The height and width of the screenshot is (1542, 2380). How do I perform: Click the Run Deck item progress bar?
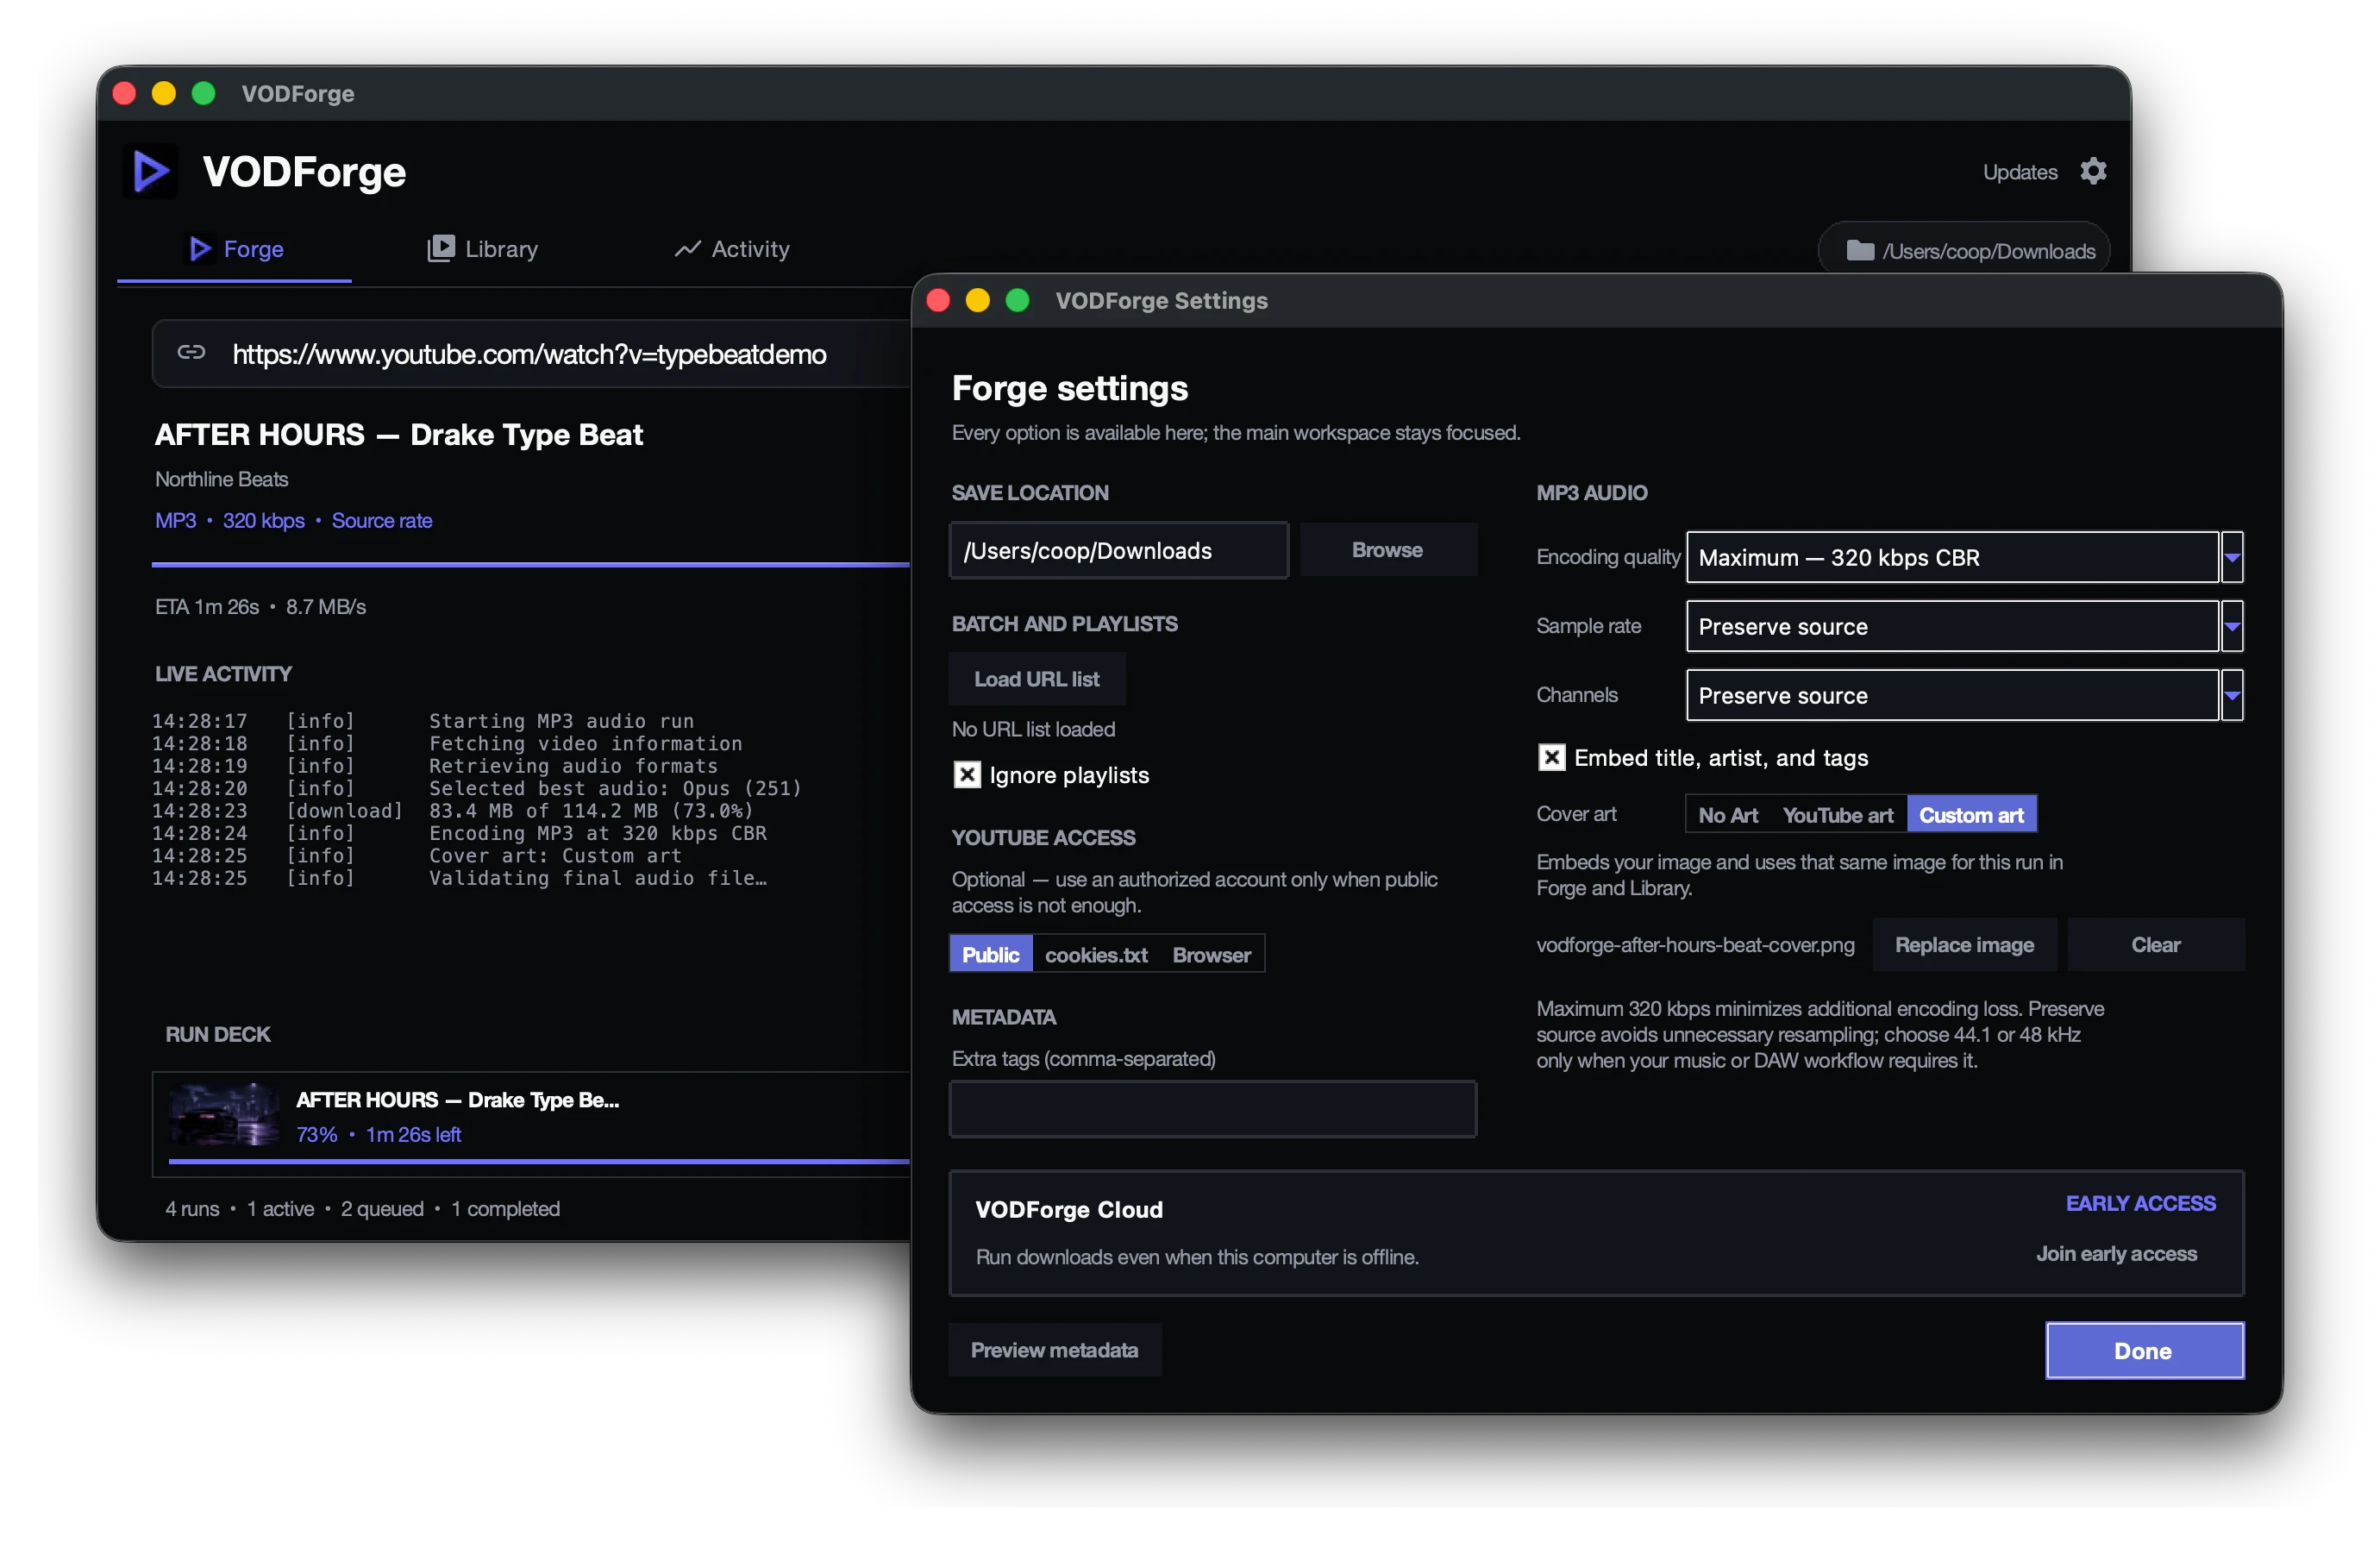coord(539,1161)
